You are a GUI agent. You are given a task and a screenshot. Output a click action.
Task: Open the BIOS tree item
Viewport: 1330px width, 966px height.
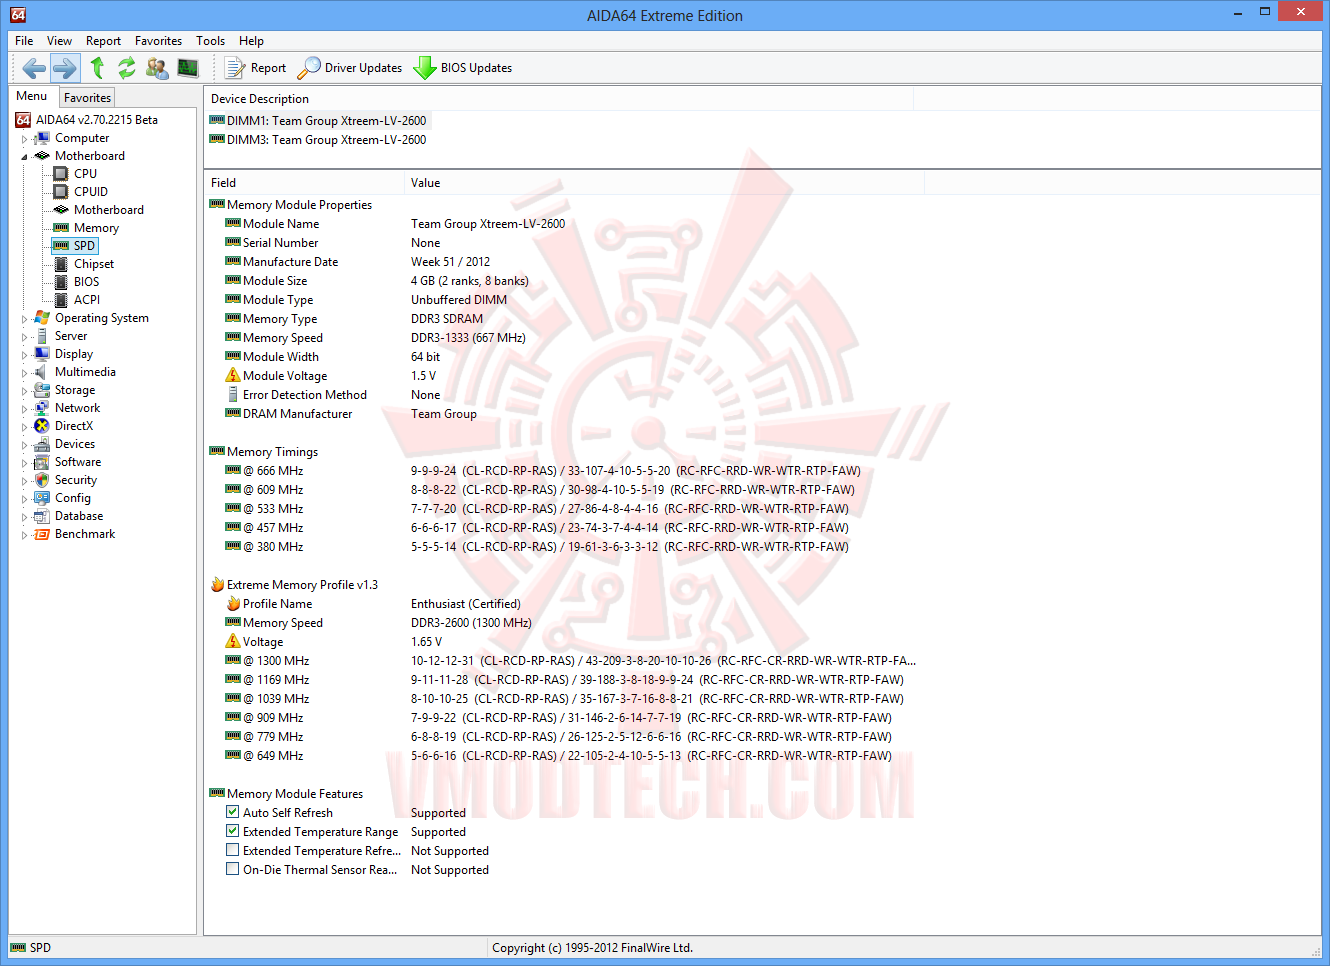click(86, 282)
